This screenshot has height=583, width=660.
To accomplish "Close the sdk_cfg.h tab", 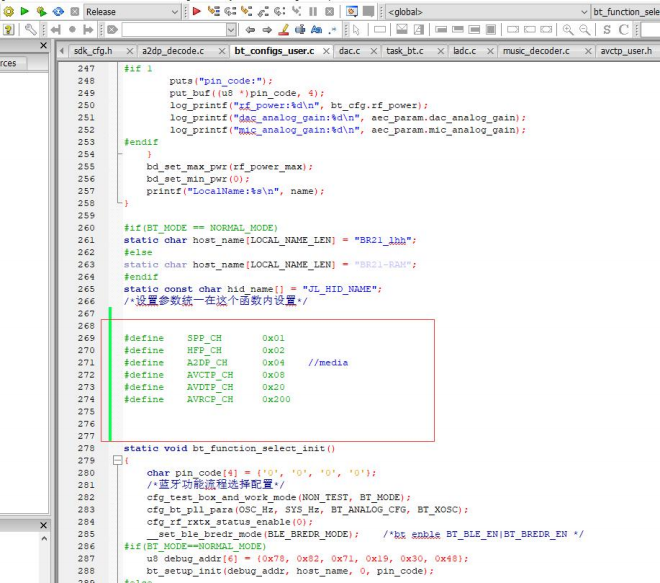I will (130, 51).
